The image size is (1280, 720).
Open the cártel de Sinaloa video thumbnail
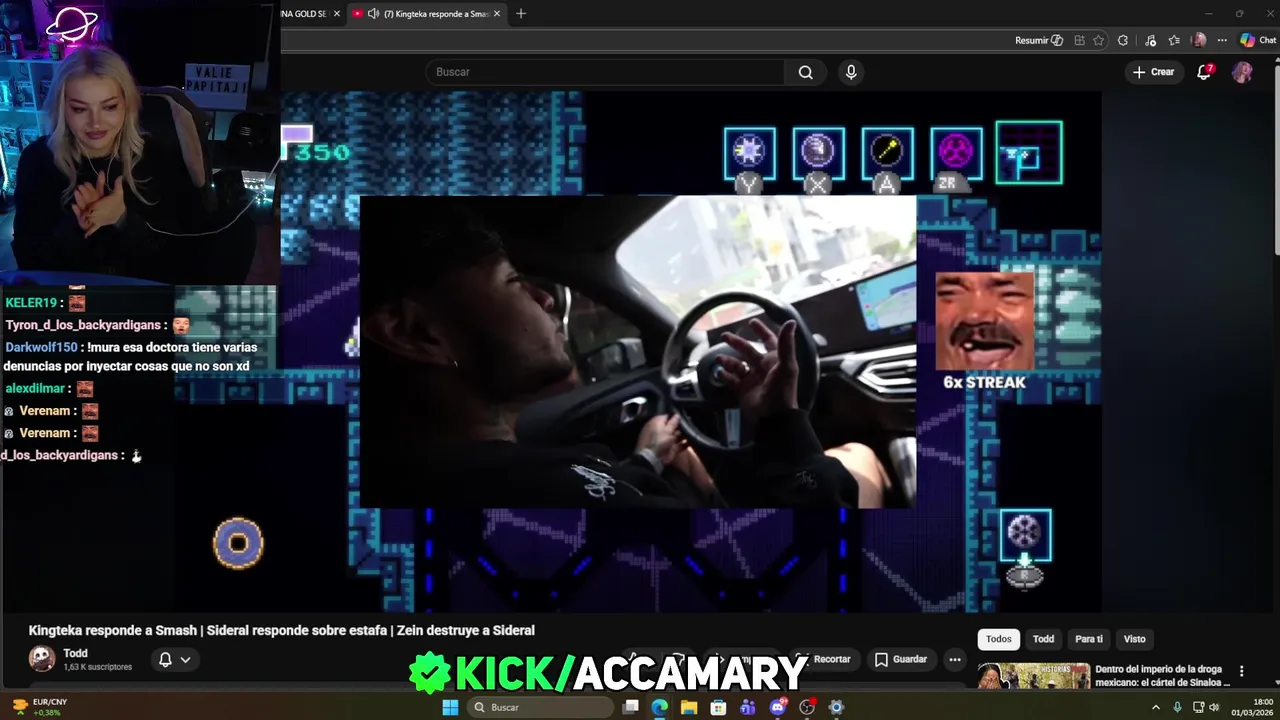pos(1033,676)
